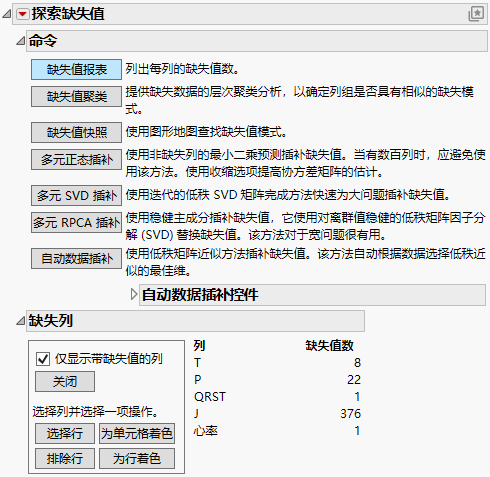
Task: Click the 多元 SVD 插补 button
Action: click(76, 195)
